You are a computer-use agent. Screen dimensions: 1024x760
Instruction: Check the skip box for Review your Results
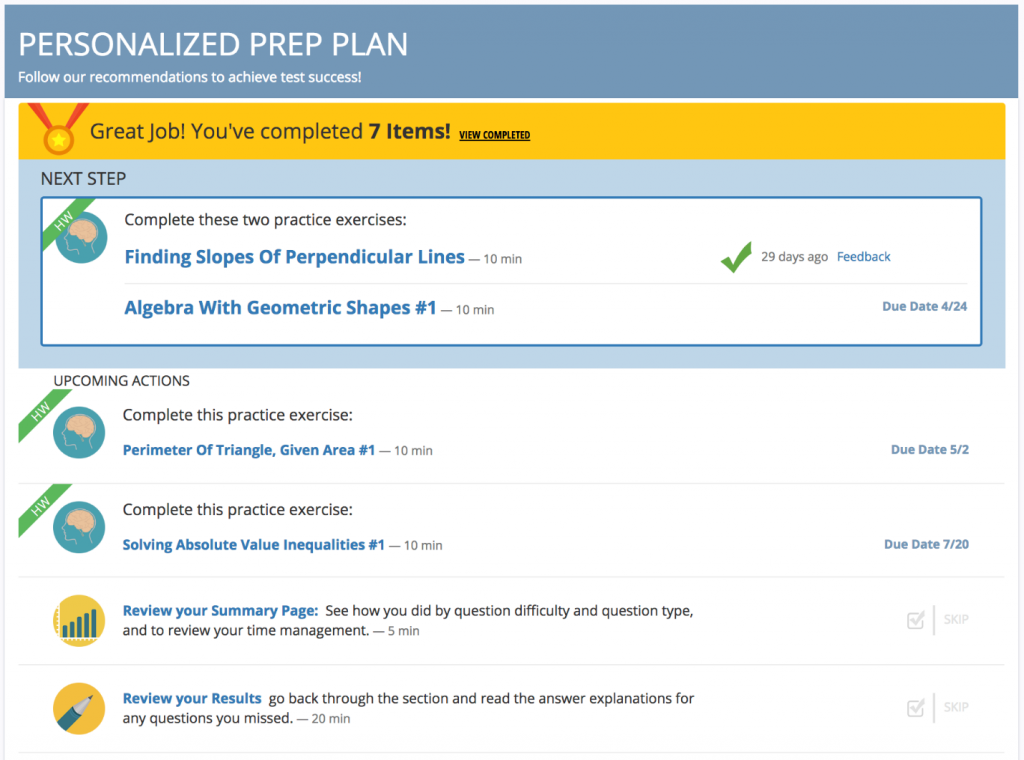pyautogui.click(x=916, y=707)
